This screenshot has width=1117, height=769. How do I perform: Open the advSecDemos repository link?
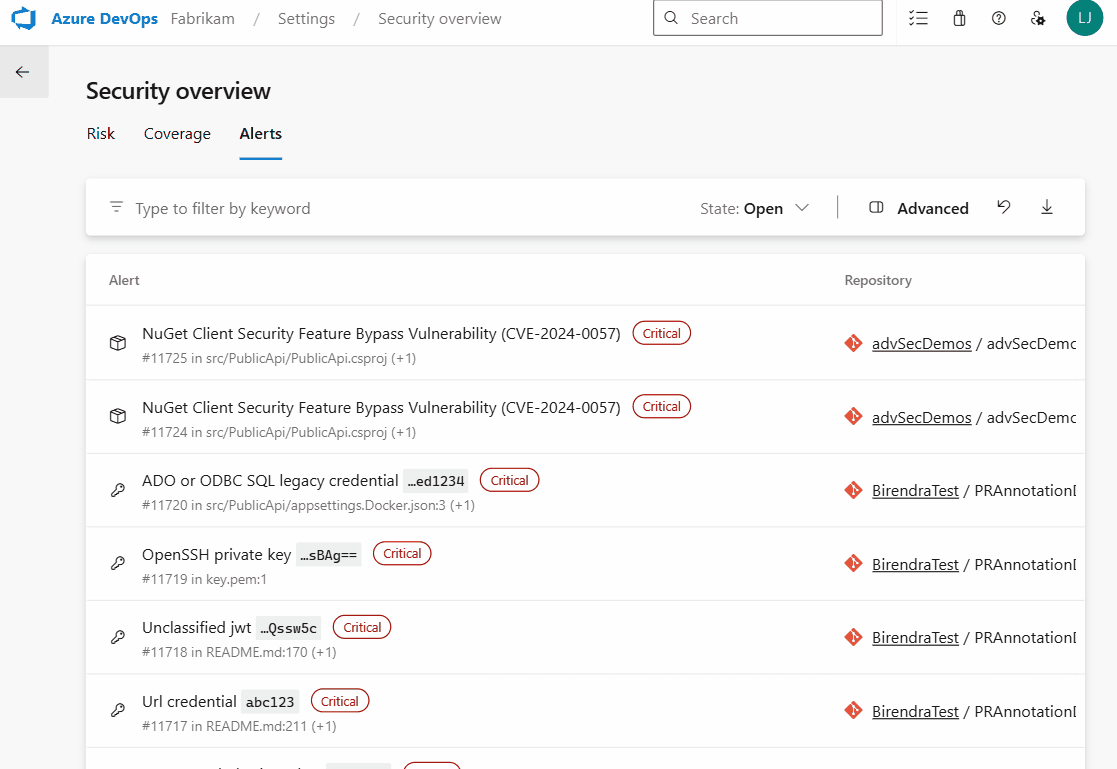[921, 343]
